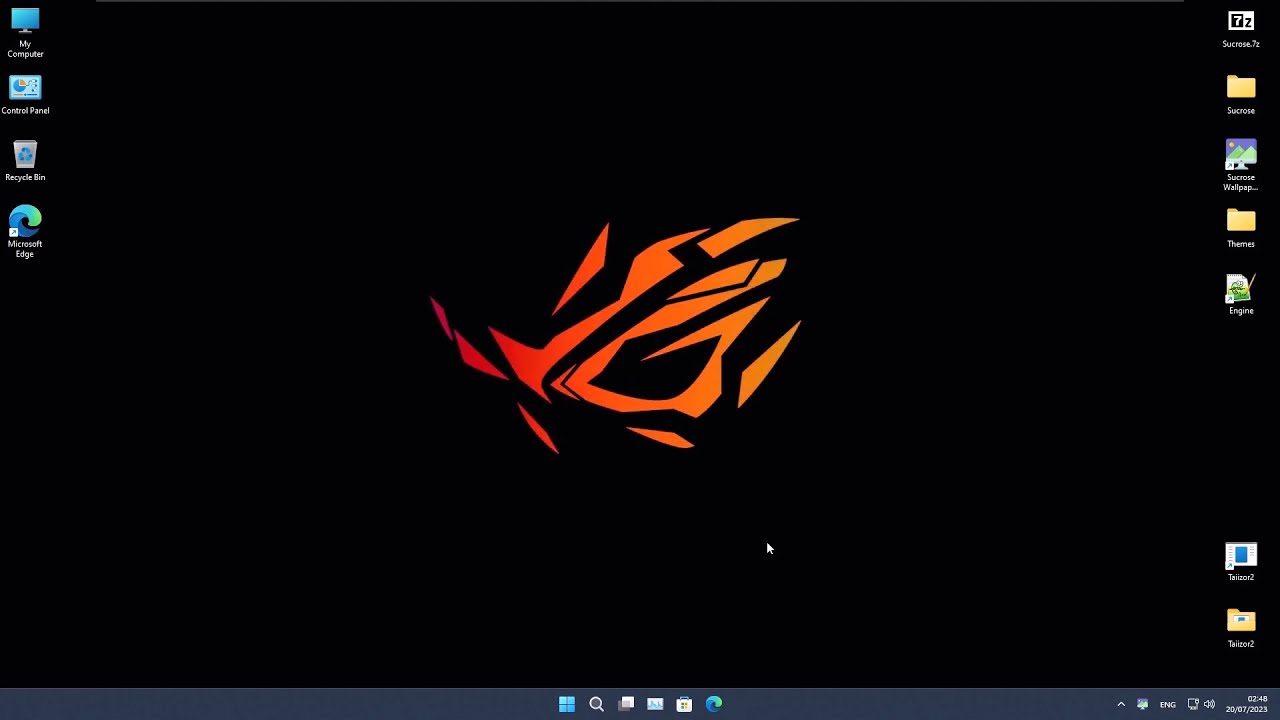
Task: Open the Control Panel desktop icon
Action: point(25,95)
